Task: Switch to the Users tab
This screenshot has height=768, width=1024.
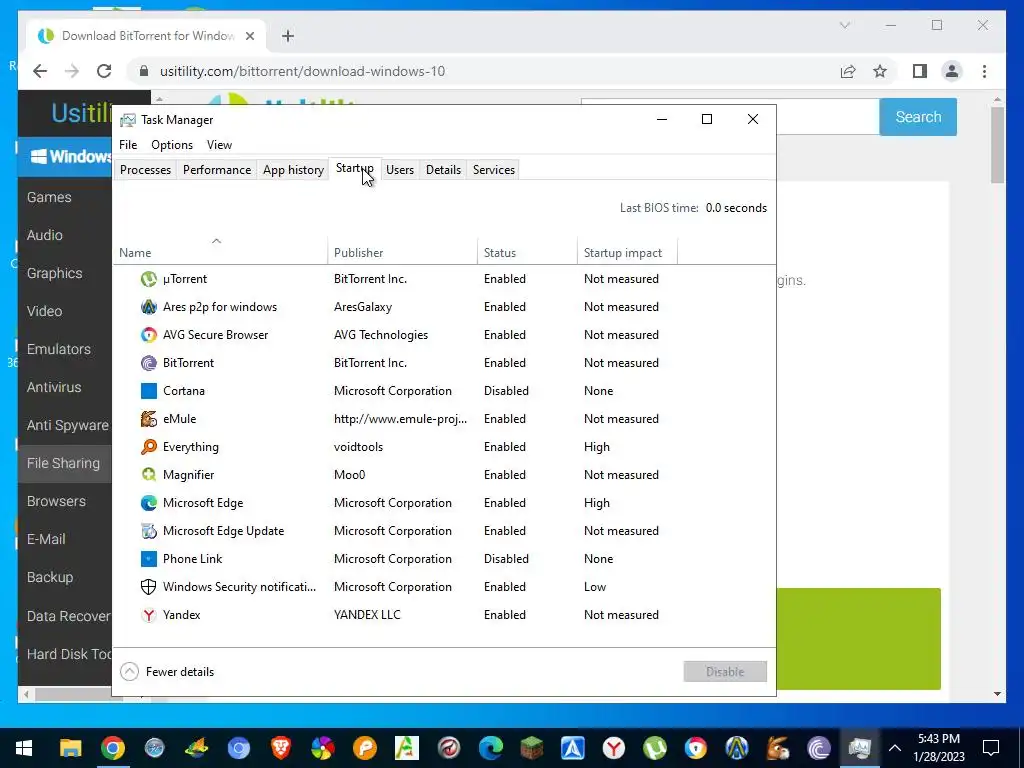Action: 400,170
